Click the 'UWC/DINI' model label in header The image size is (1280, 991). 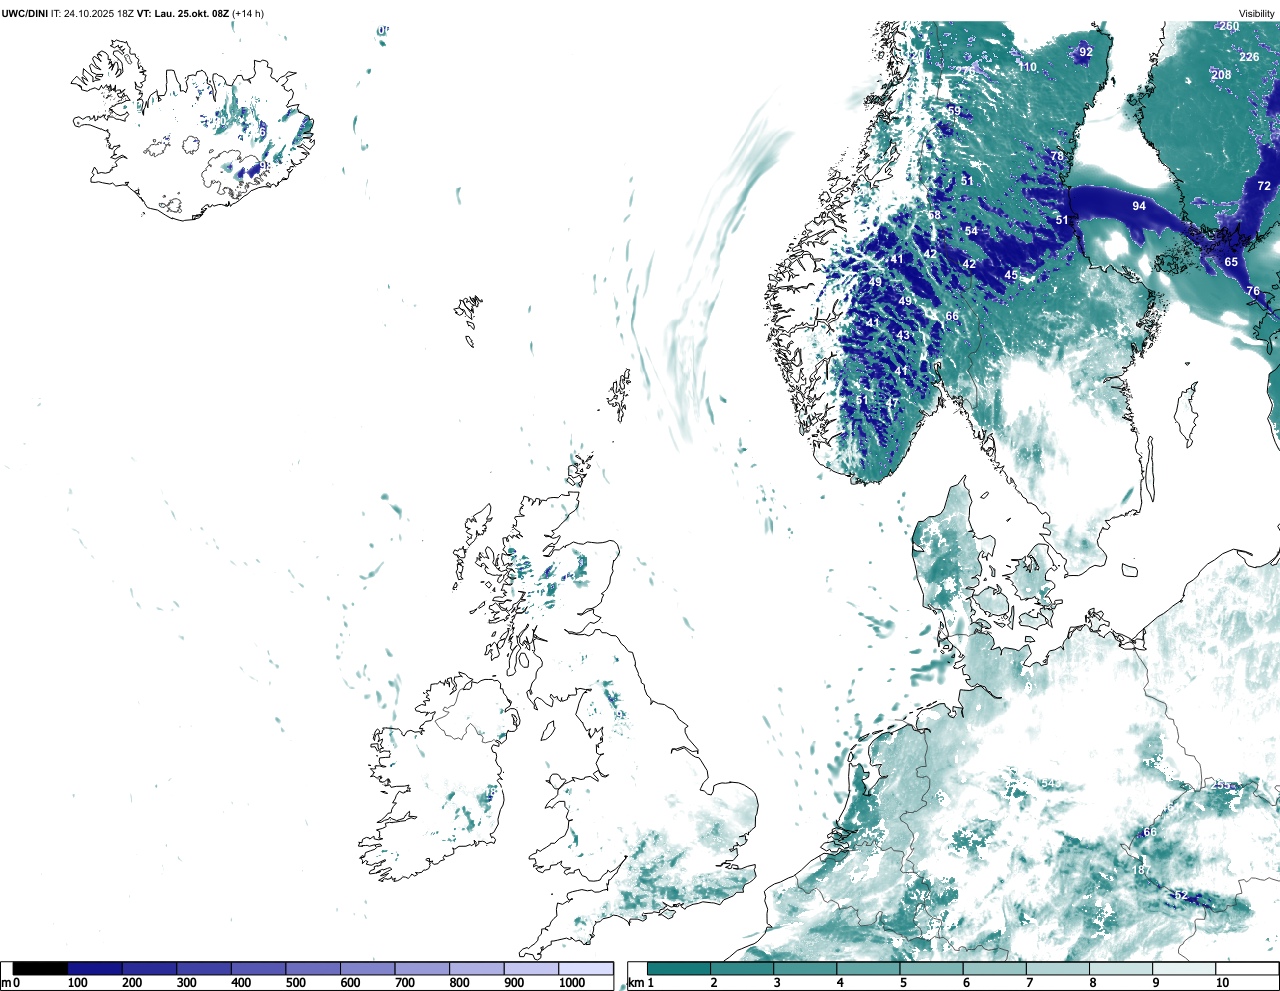click(25, 13)
